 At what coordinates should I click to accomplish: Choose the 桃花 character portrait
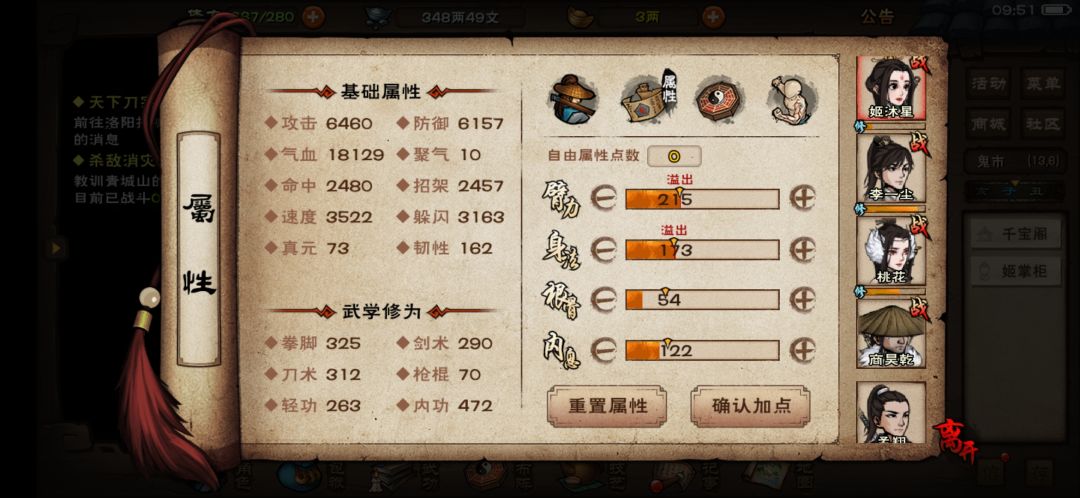pyautogui.click(x=891, y=251)
